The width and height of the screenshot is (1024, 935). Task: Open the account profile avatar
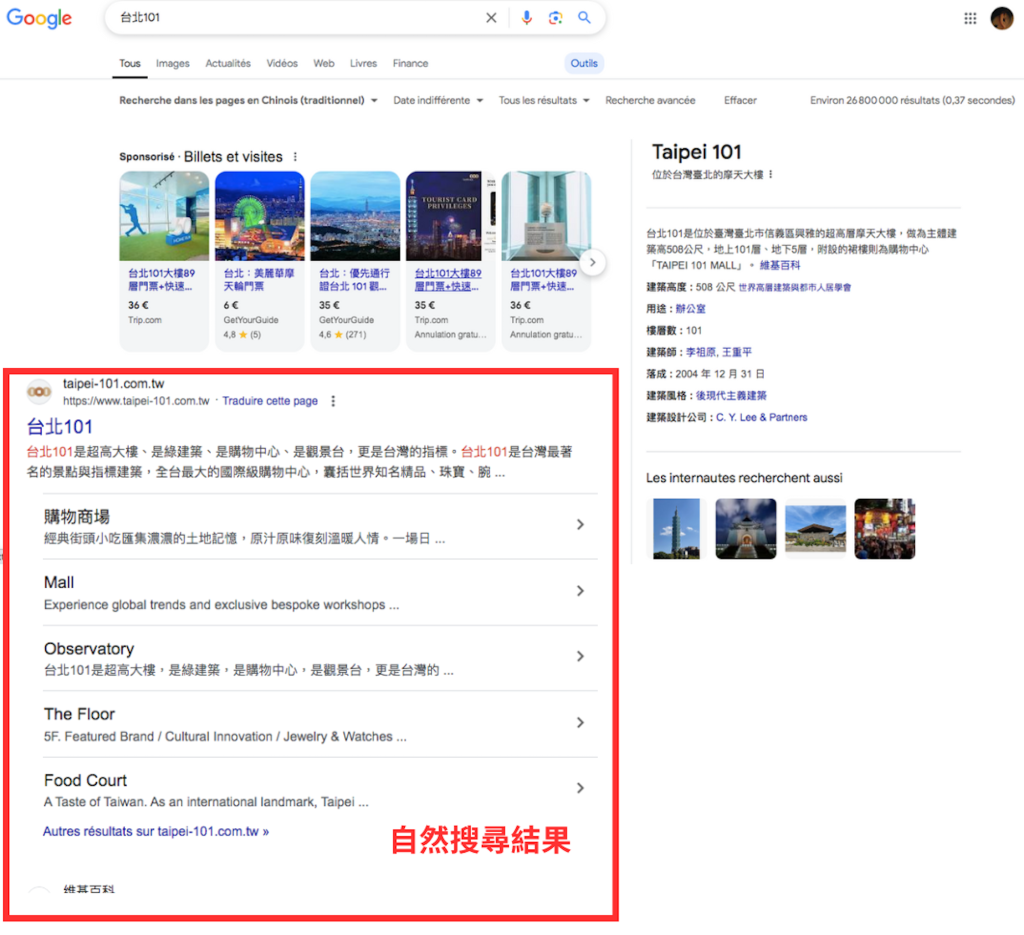tap(1002, 18)
